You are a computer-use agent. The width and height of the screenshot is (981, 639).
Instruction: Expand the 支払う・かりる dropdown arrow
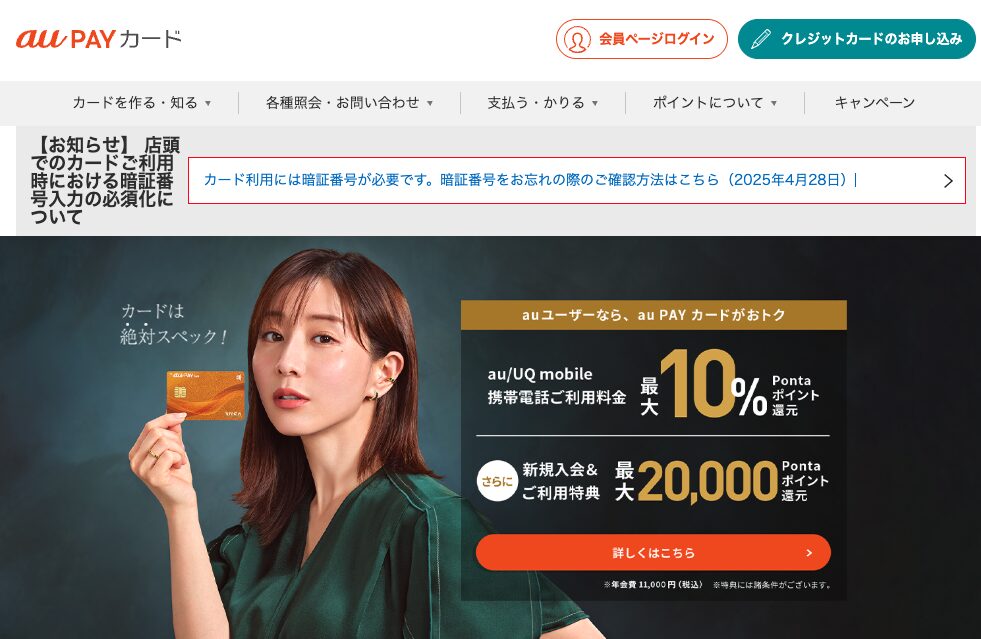pos(595,103)
